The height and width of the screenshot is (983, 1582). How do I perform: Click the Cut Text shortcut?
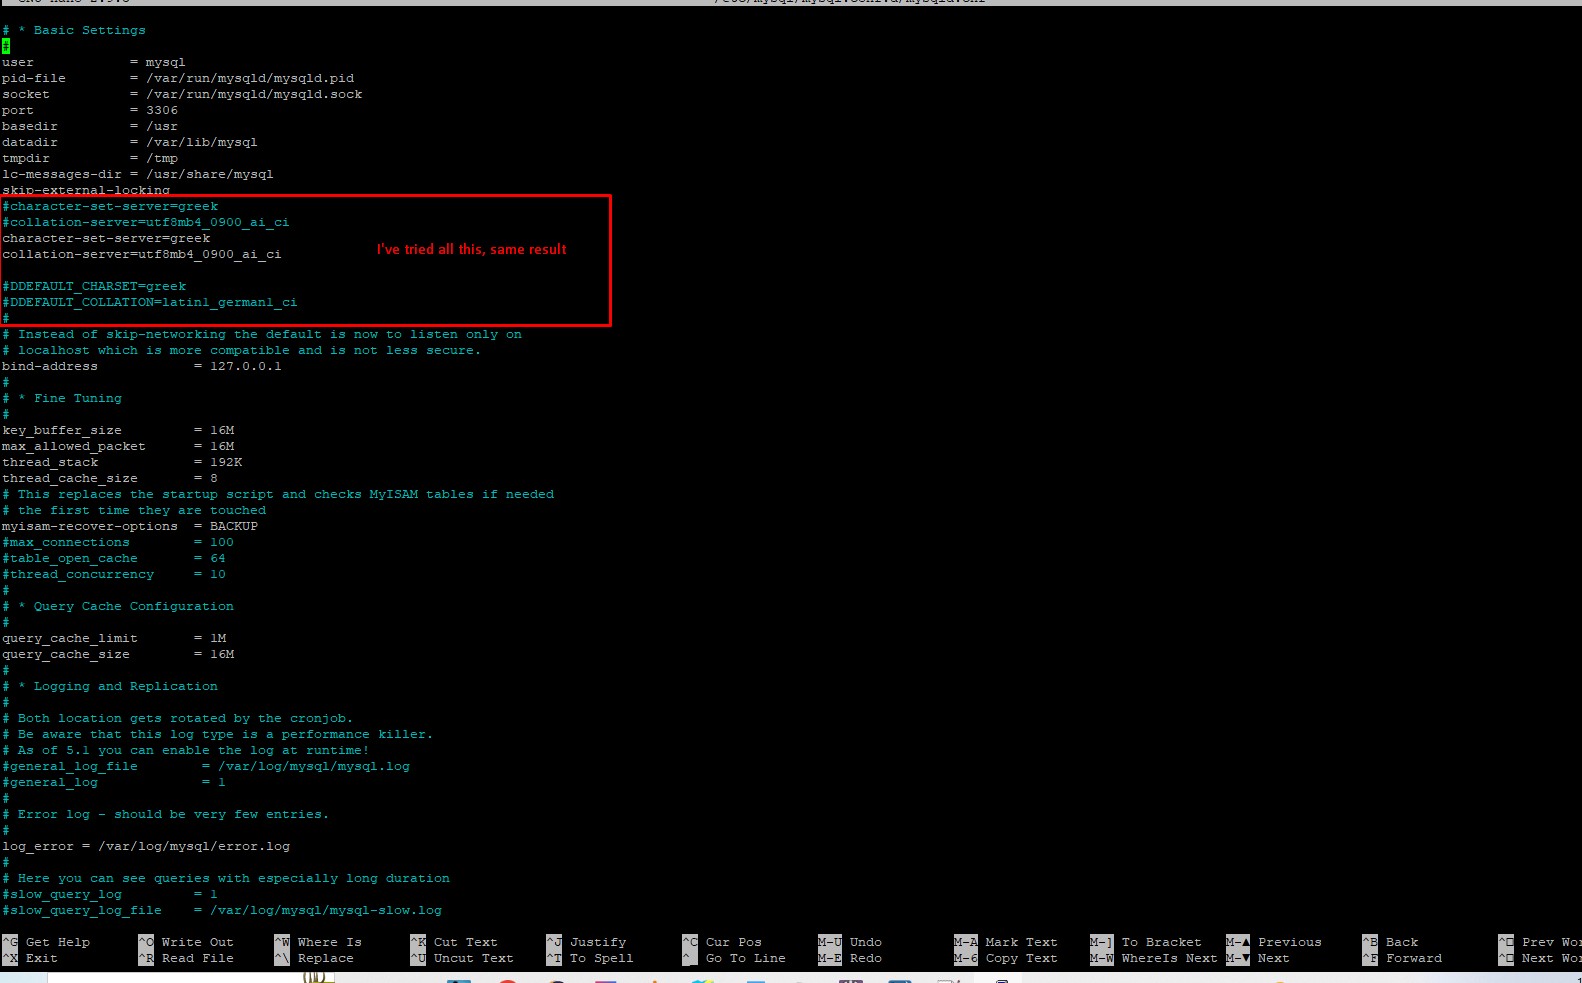click(465, 942)
